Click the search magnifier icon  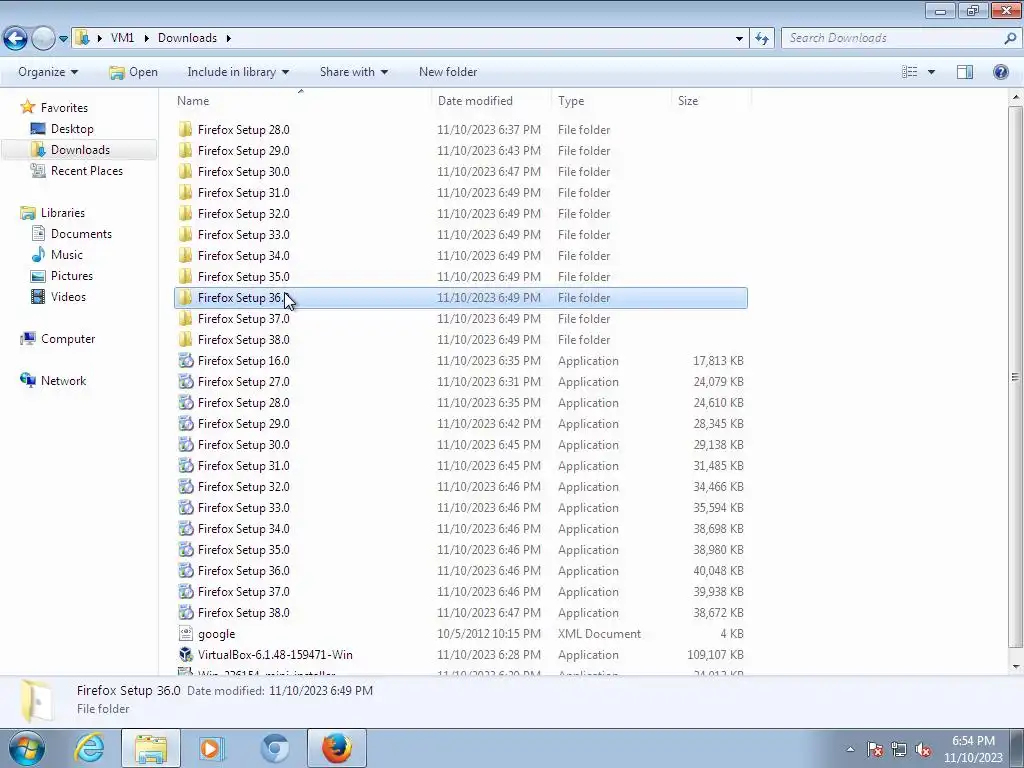pos(1010,38)
